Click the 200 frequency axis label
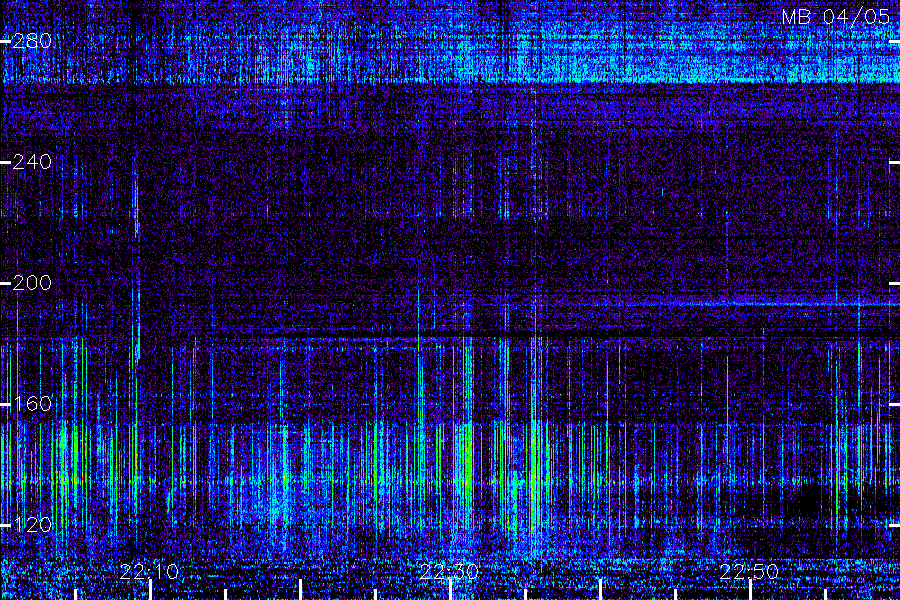Viewport: 900px width, 600px height. point(32,283)
